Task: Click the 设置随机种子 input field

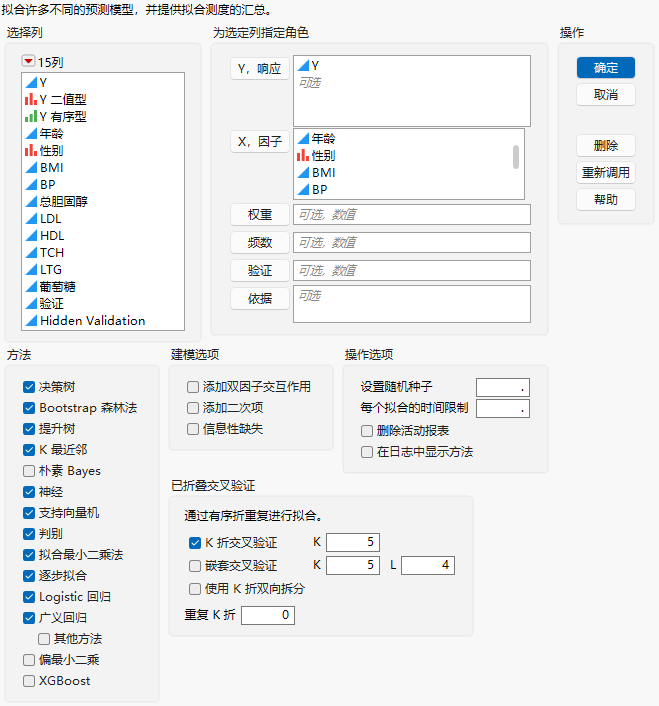Action: click(x=503, y=388)
